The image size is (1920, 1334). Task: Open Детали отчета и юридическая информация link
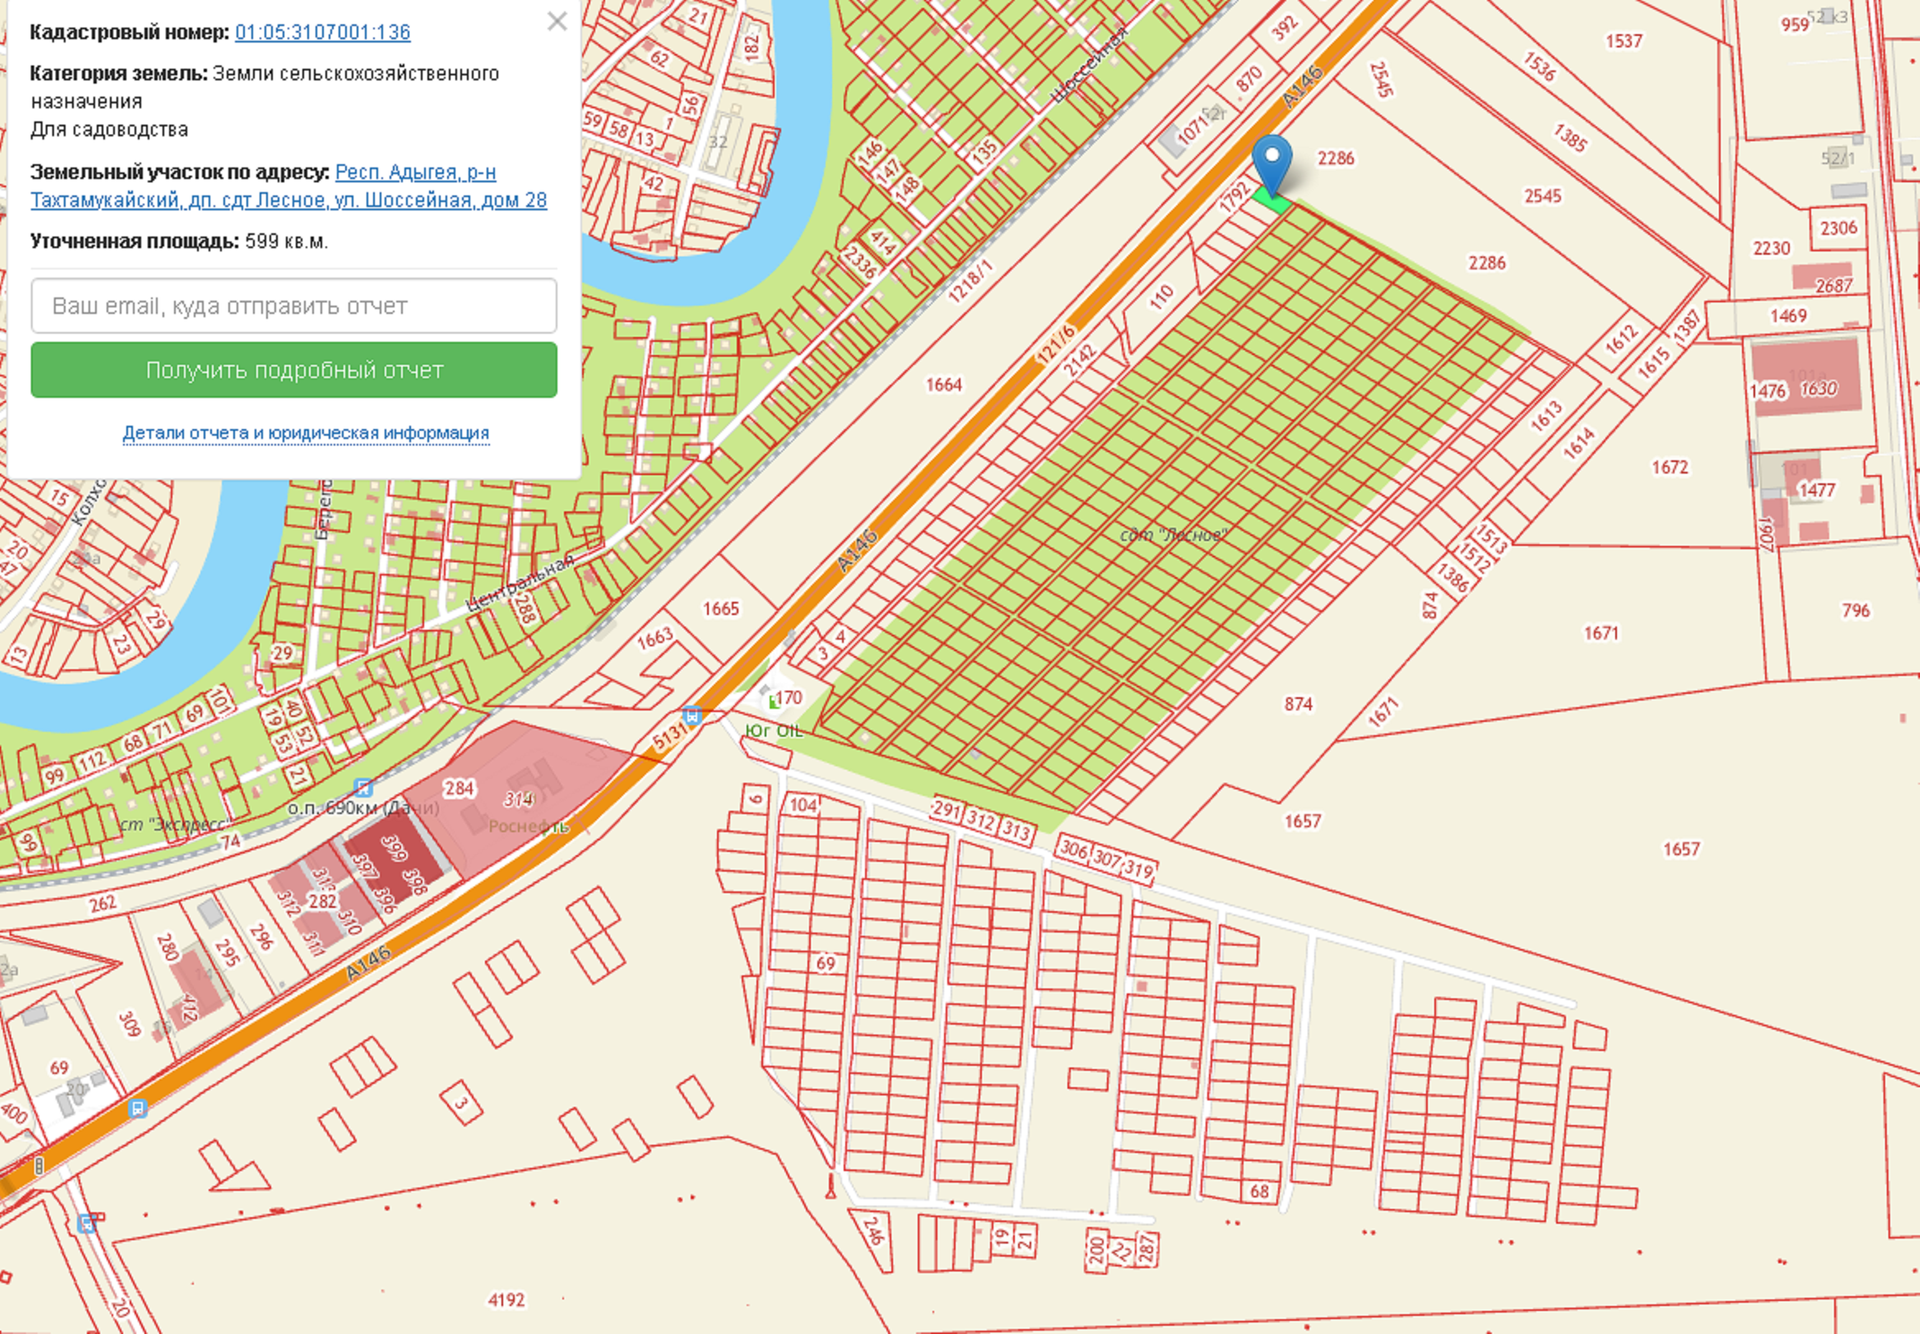coord(305,433)
